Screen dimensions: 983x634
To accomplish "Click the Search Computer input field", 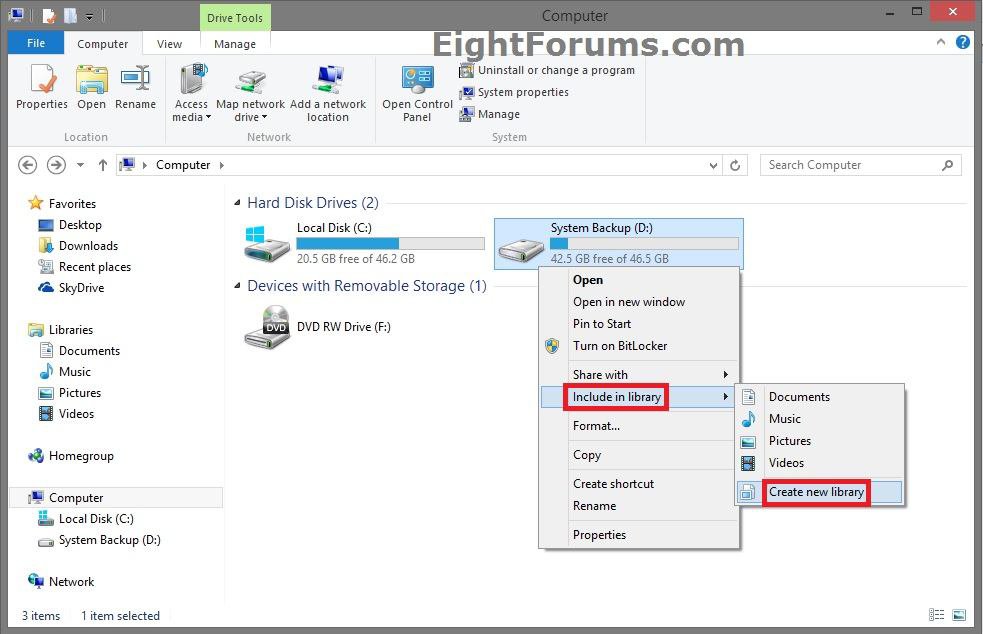I will click(x=850, y=165).
